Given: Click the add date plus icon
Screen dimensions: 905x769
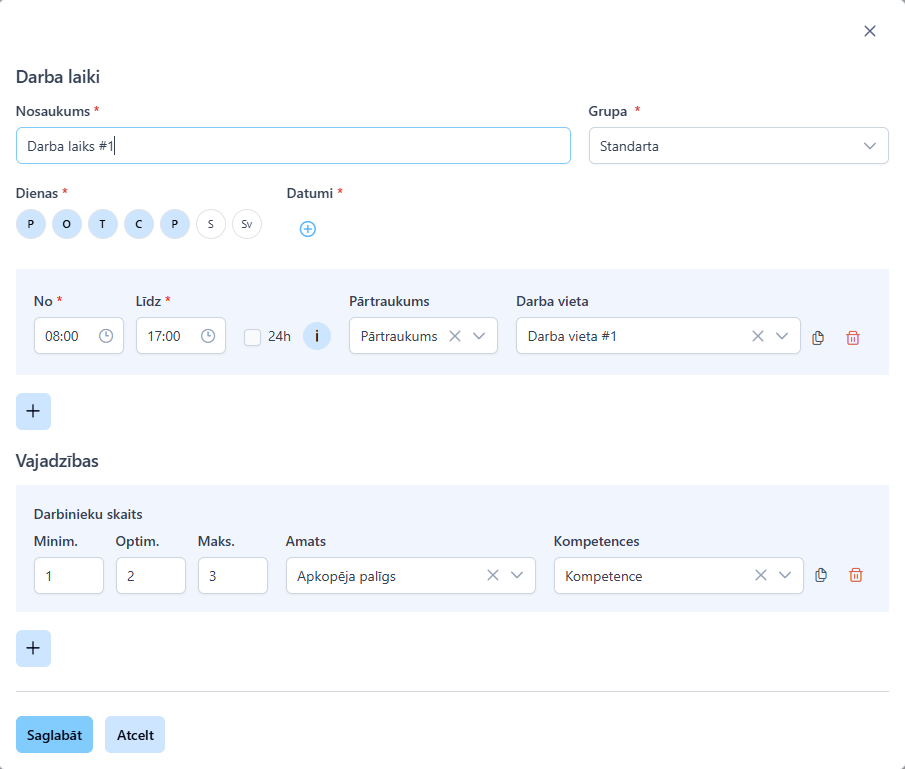Looking at the screenshot, I should (x=308, y=229).
